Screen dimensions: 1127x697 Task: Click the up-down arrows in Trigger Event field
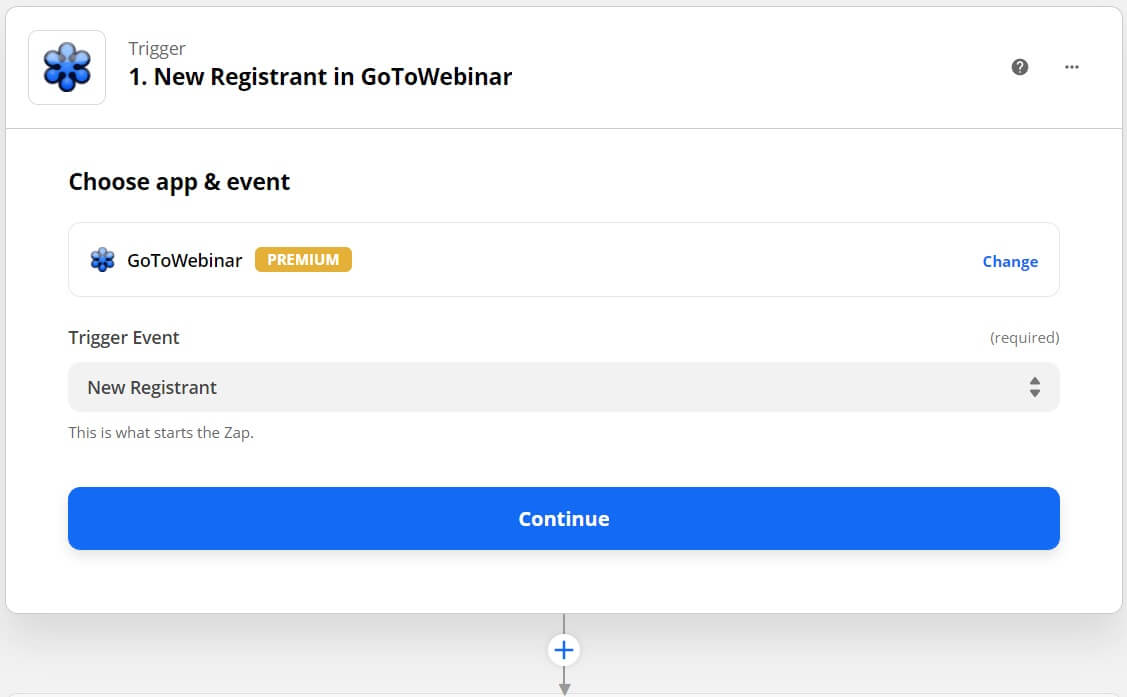point(1034,387)
